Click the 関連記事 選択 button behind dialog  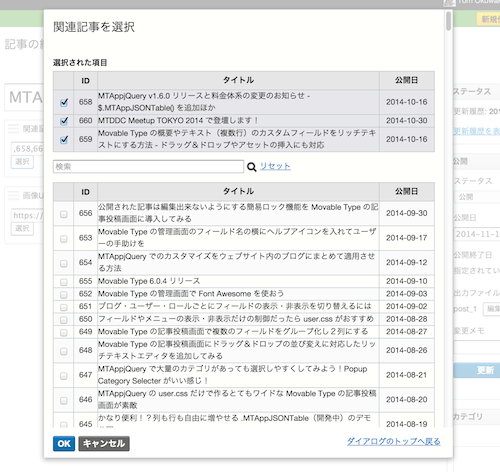tap(22, 162)
